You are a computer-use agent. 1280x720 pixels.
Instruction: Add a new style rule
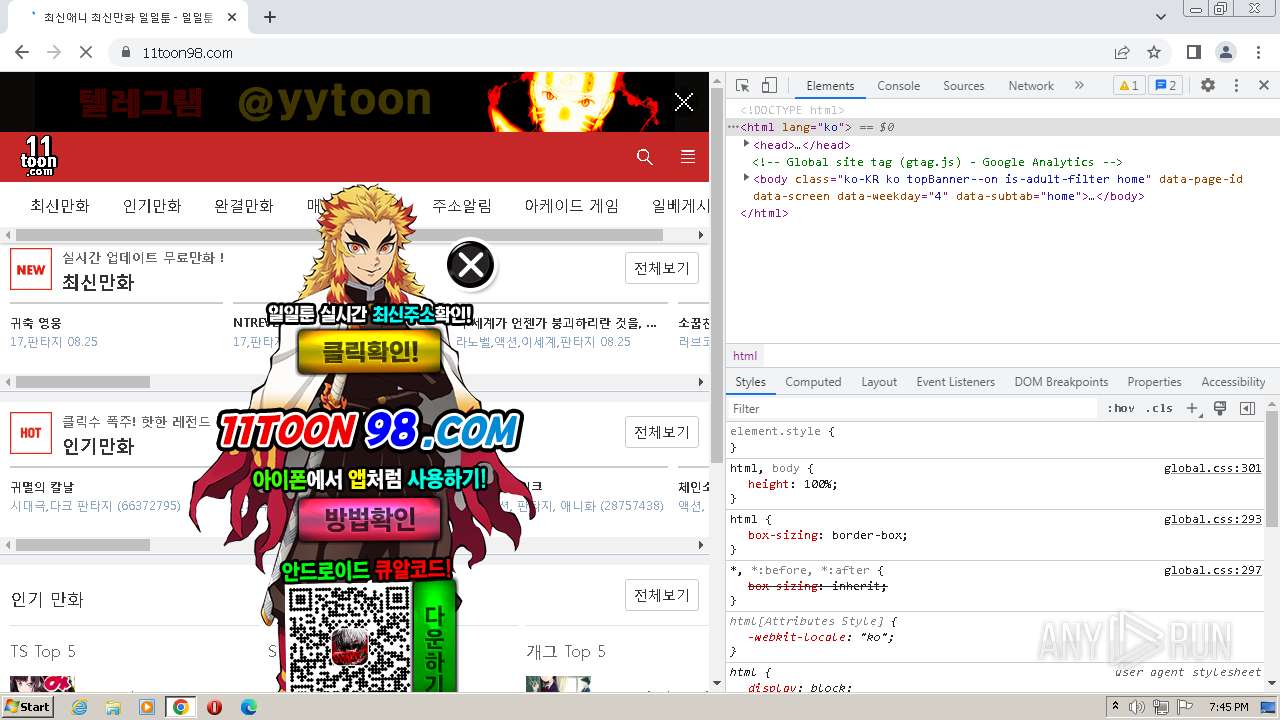pos(1192,408)
